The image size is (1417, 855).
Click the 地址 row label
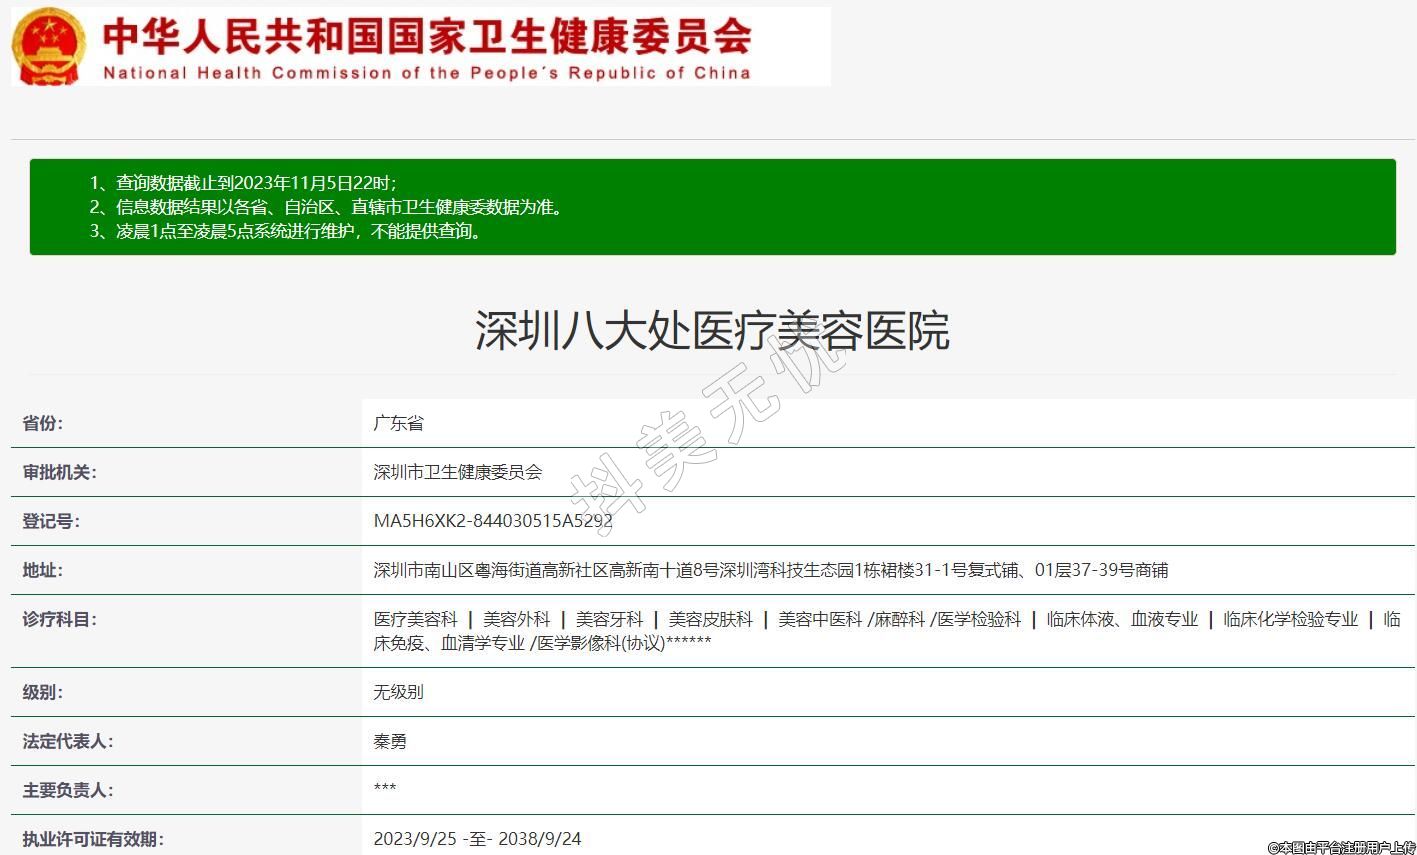coord(43,570)
